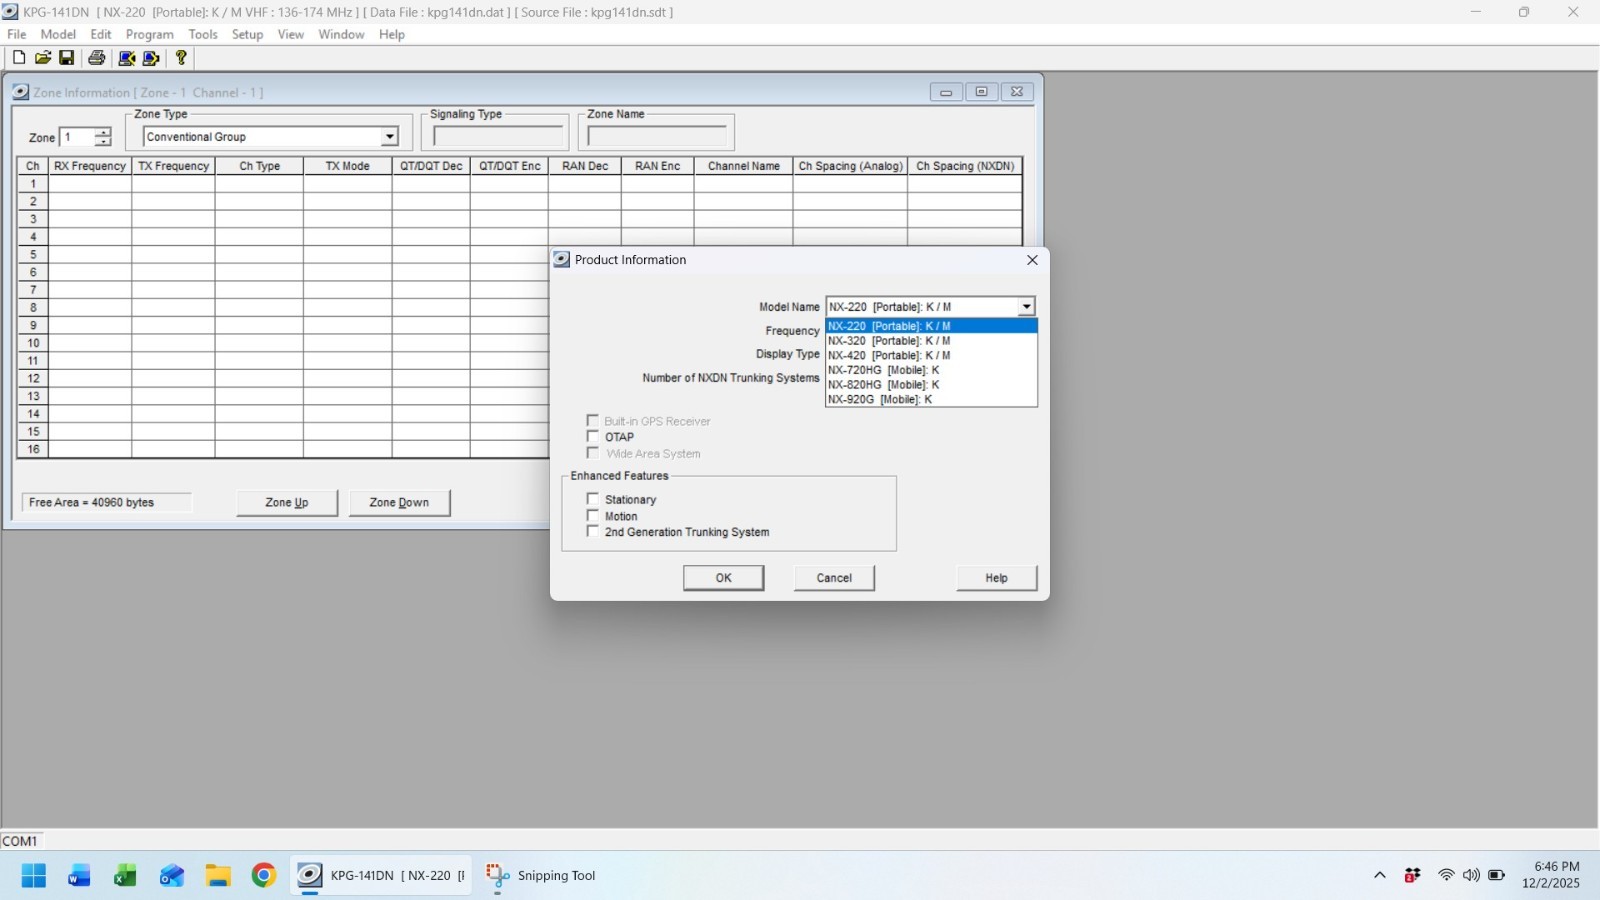1600x900 pixels.
Task: Open the File menu
Action: 17,34
